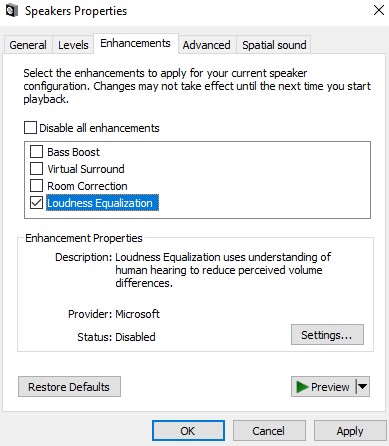The height and width of the screenshot is (446, 389).
Task: Open enhancement Settings button
Action: point(327,335)
